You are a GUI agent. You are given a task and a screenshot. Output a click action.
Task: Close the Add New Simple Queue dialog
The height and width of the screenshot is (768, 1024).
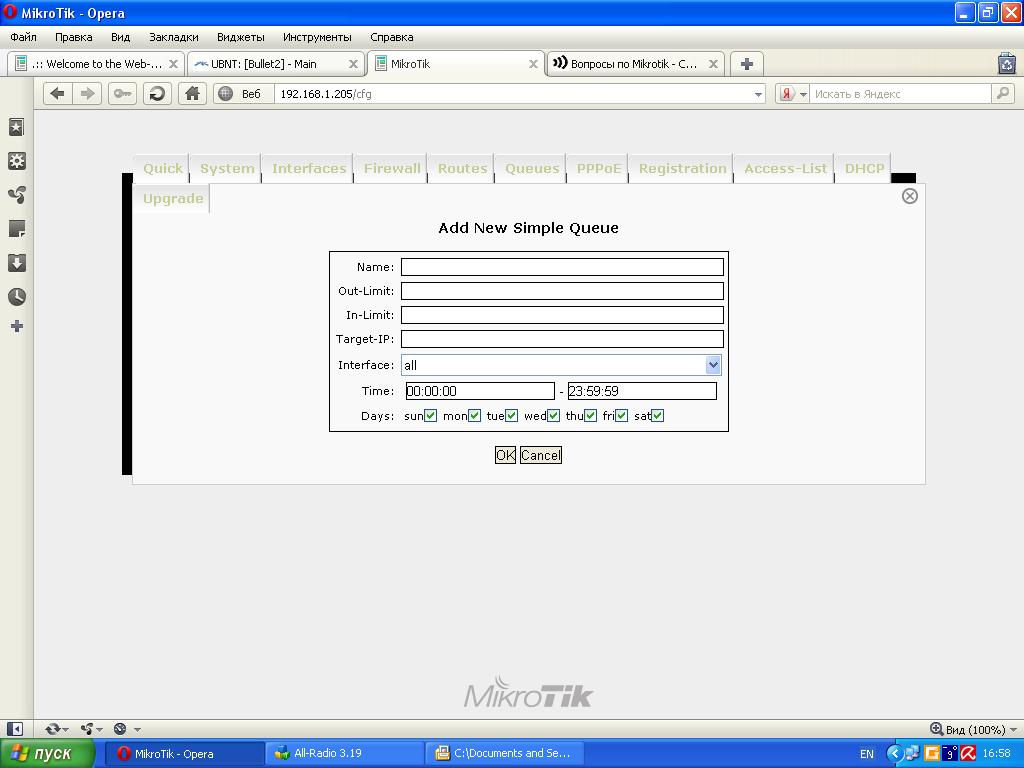[910, 196]
